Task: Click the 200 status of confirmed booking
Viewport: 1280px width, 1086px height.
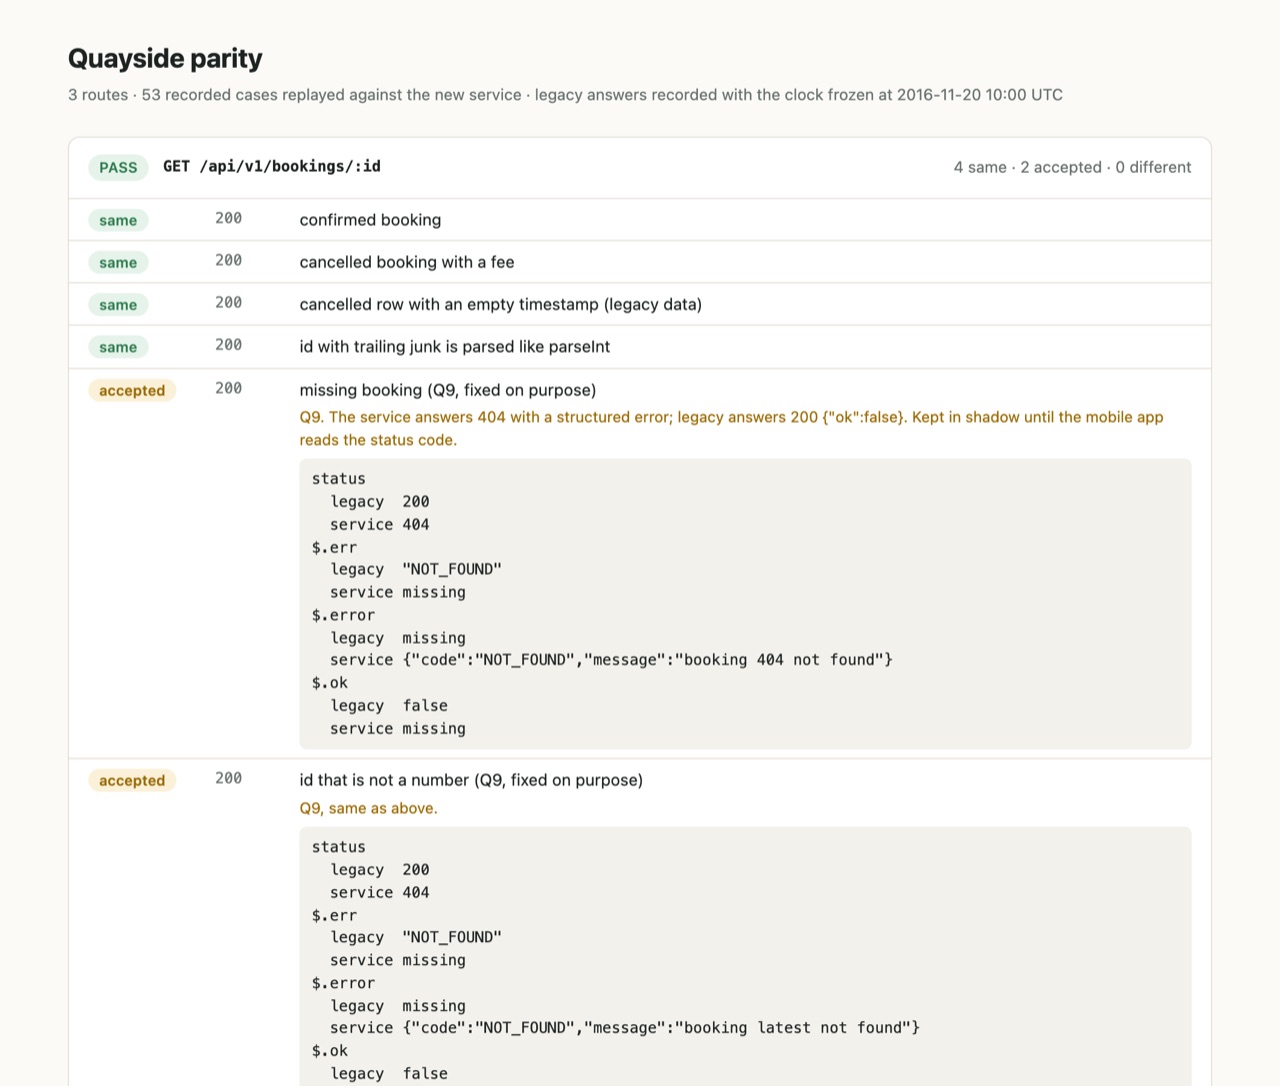Action: (228, 218)
